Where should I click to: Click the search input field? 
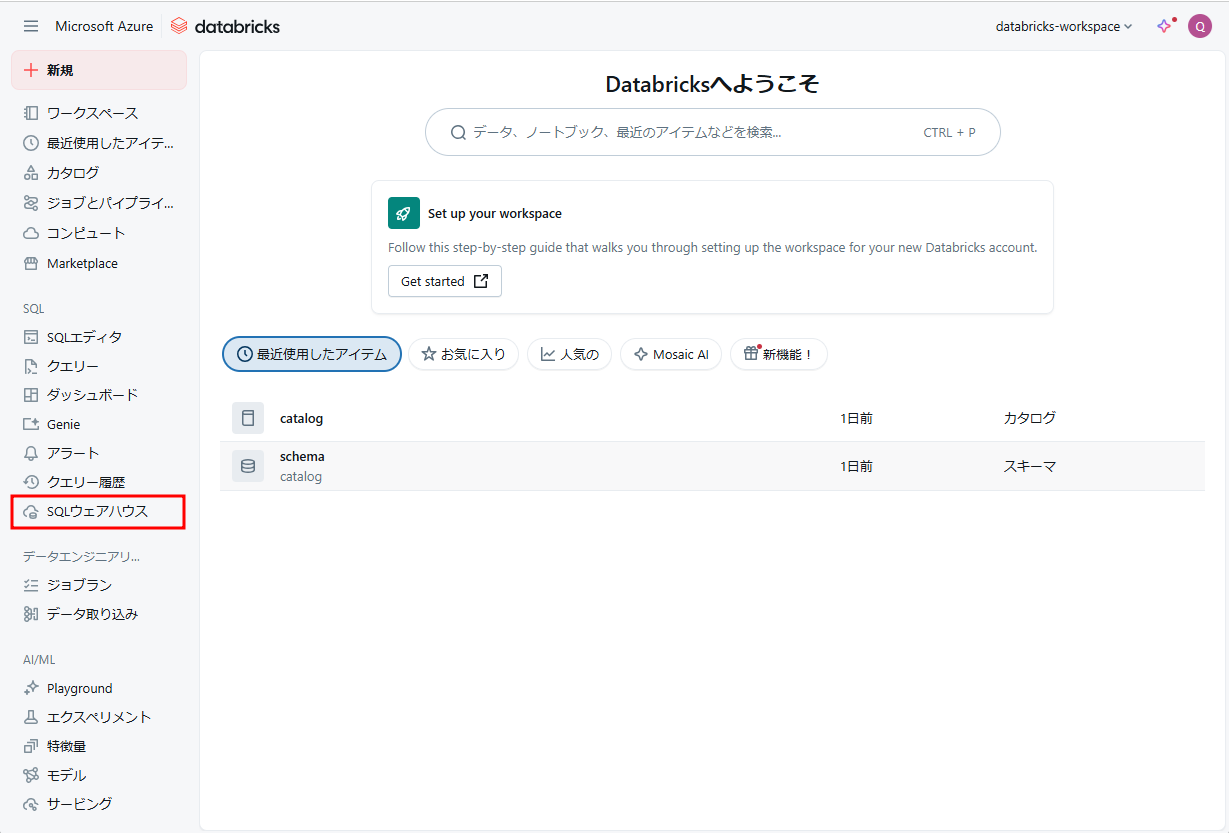690,132
